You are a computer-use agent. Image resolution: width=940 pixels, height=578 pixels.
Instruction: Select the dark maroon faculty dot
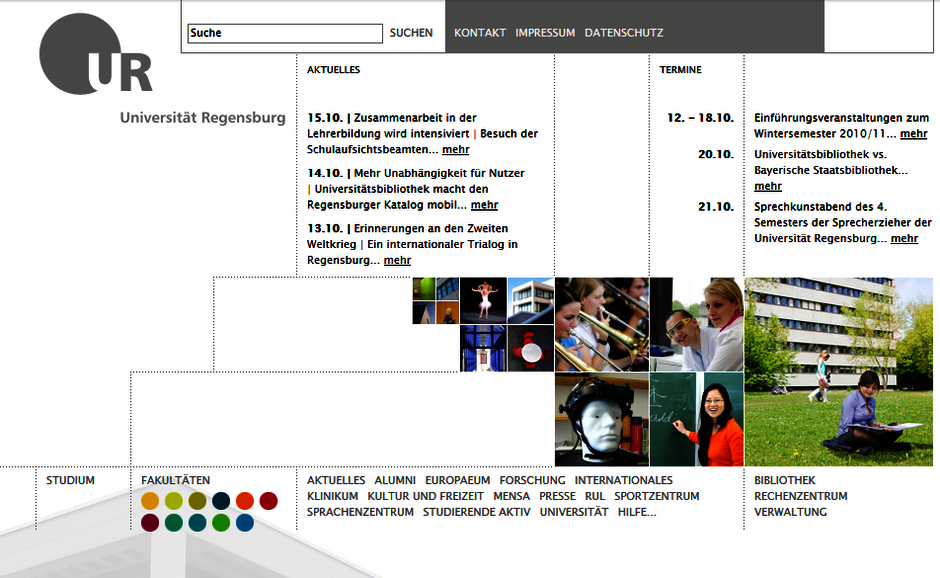pyautogui.click(x=150, y=522)
